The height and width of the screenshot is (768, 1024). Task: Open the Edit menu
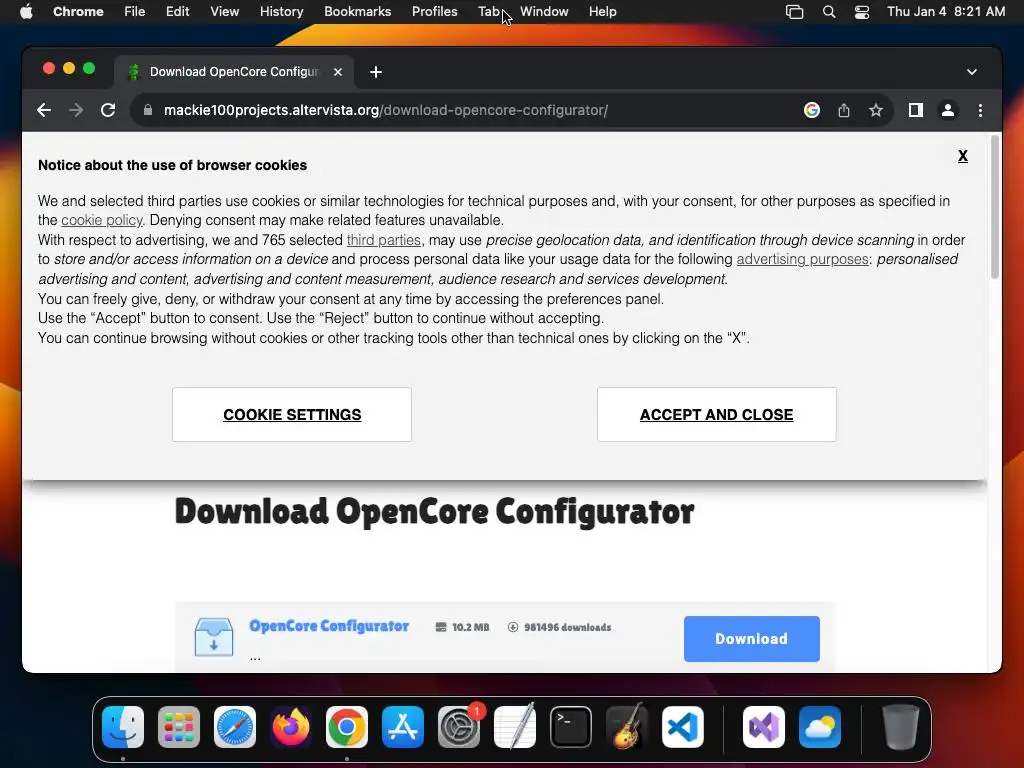(x=177, y=12)
